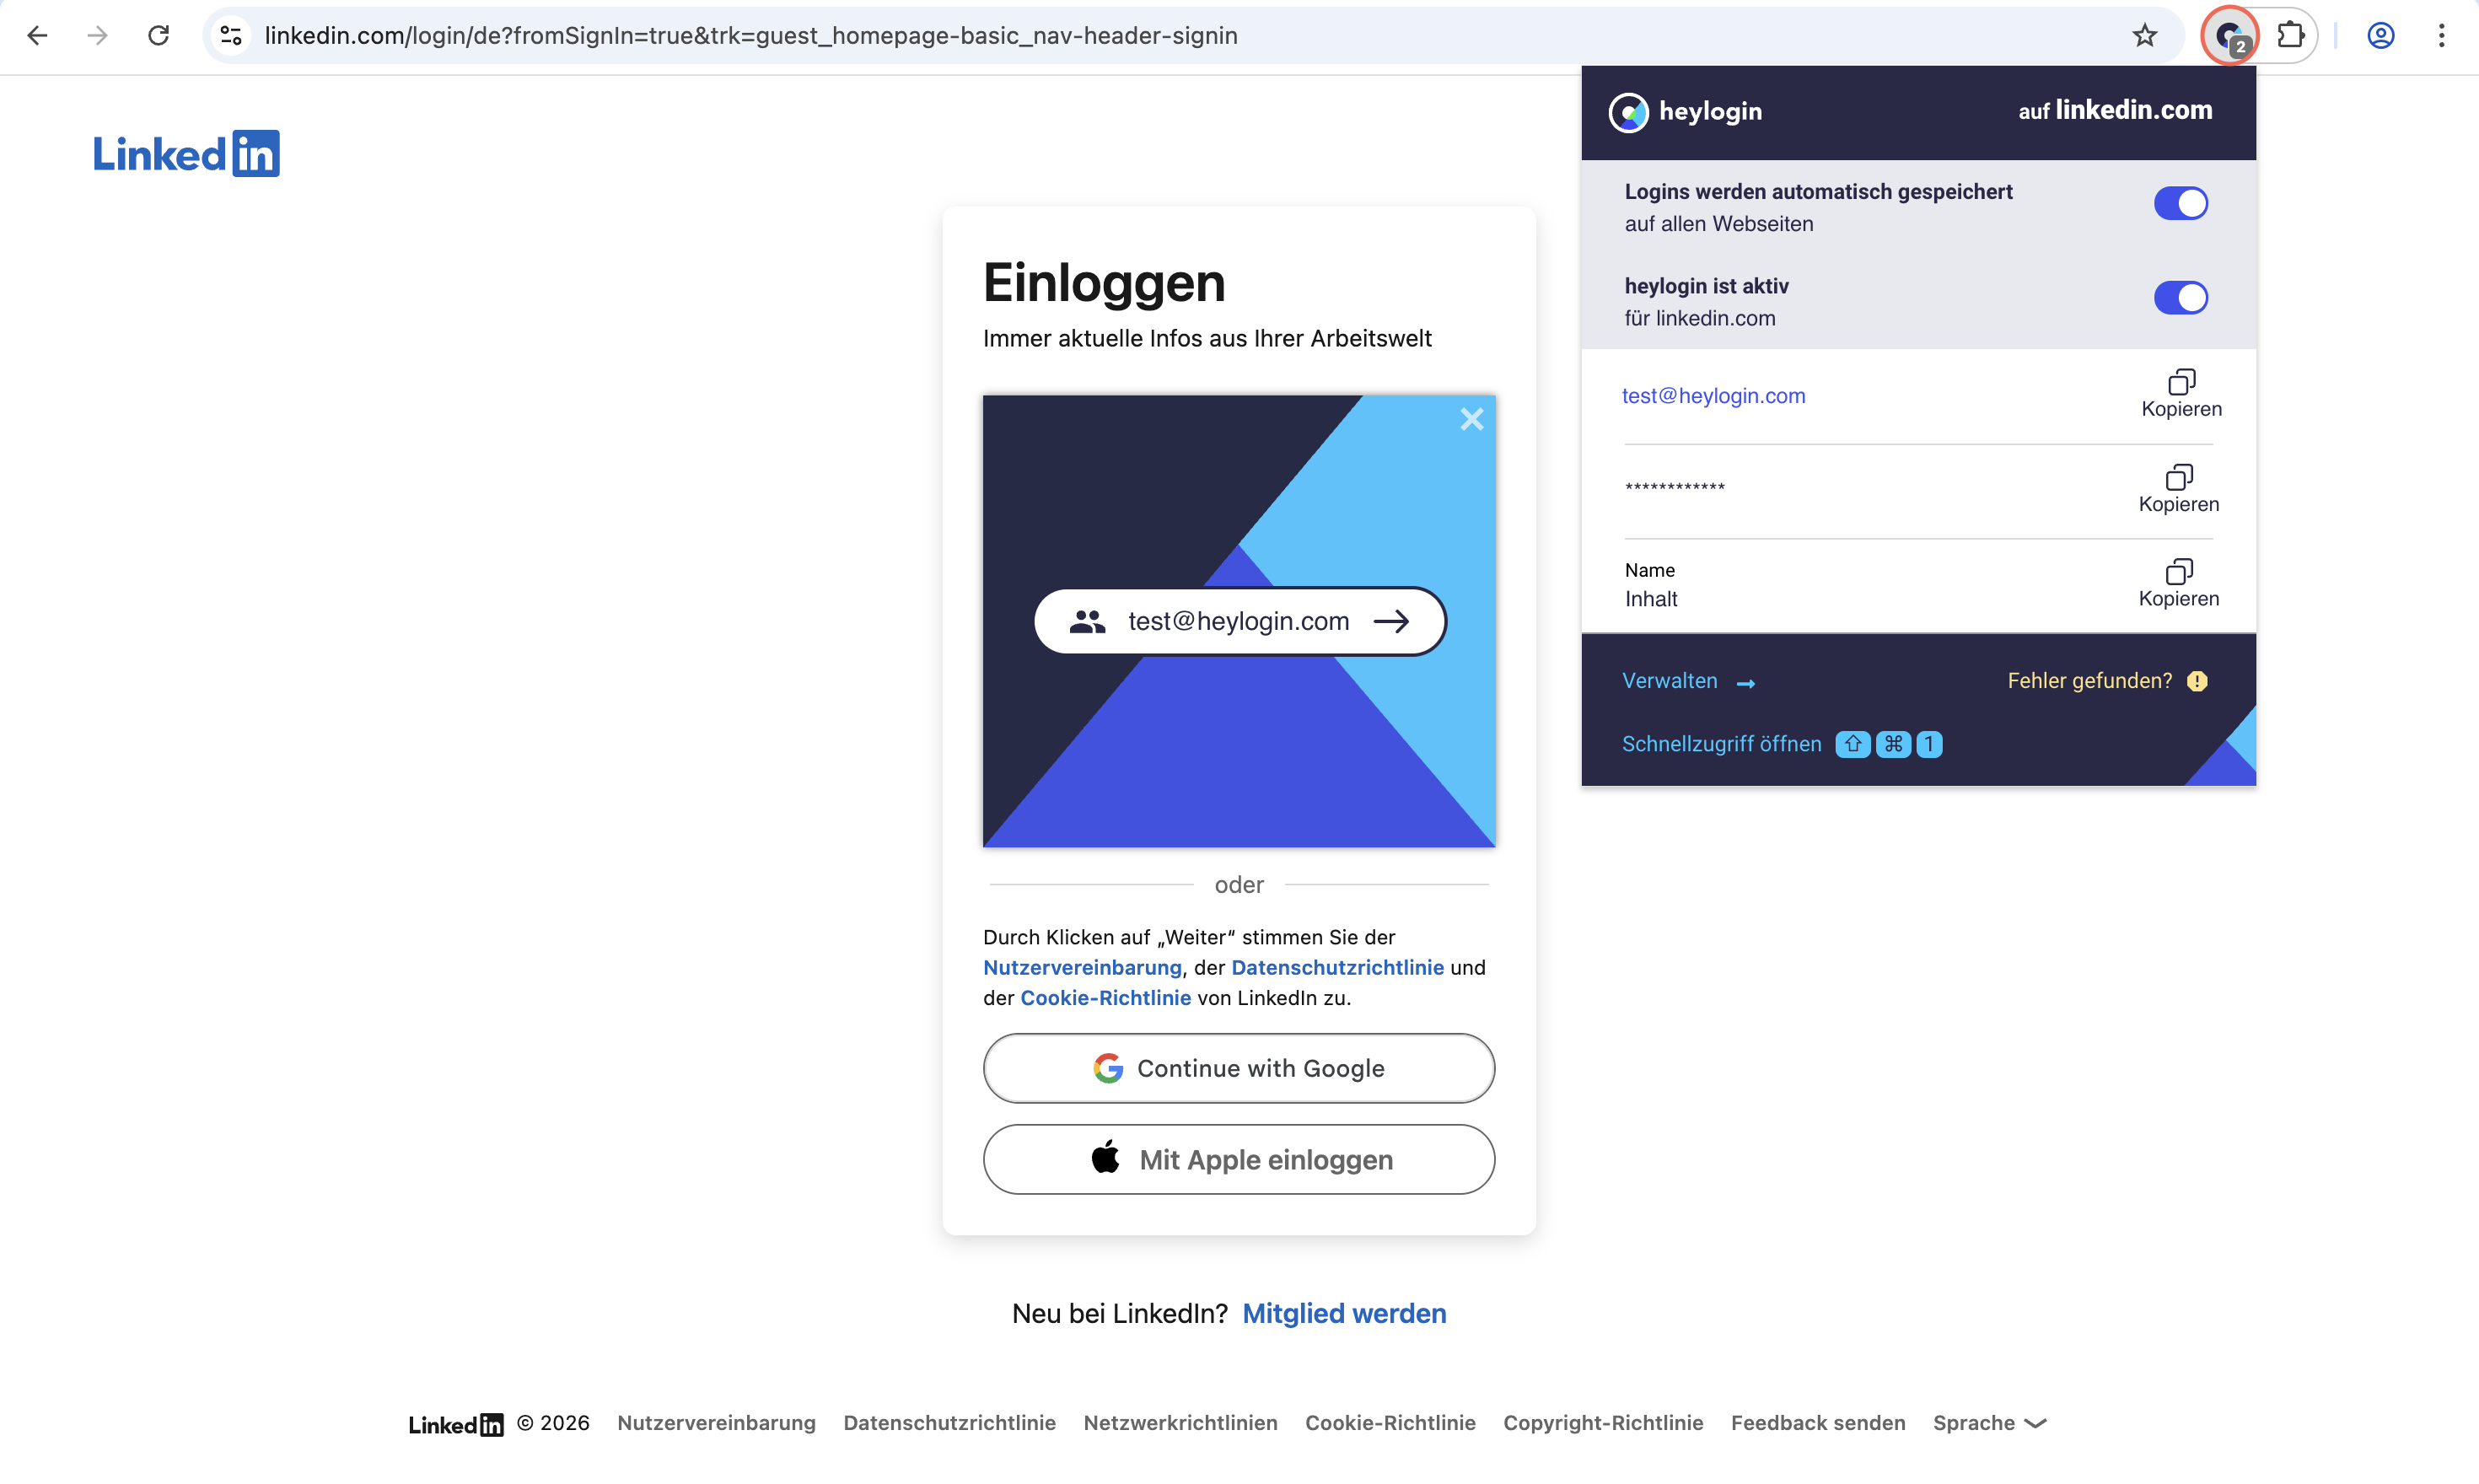Open the Chrome extensions puzzle icon
2479x1484 pixels.
click(2290, 36)
